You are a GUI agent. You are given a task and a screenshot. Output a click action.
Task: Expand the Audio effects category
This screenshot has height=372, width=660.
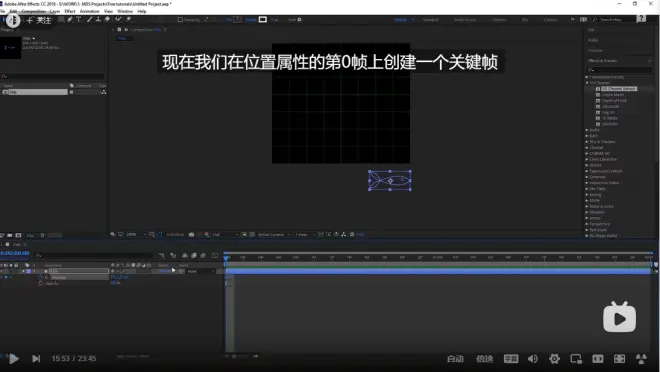pos(594,130)
